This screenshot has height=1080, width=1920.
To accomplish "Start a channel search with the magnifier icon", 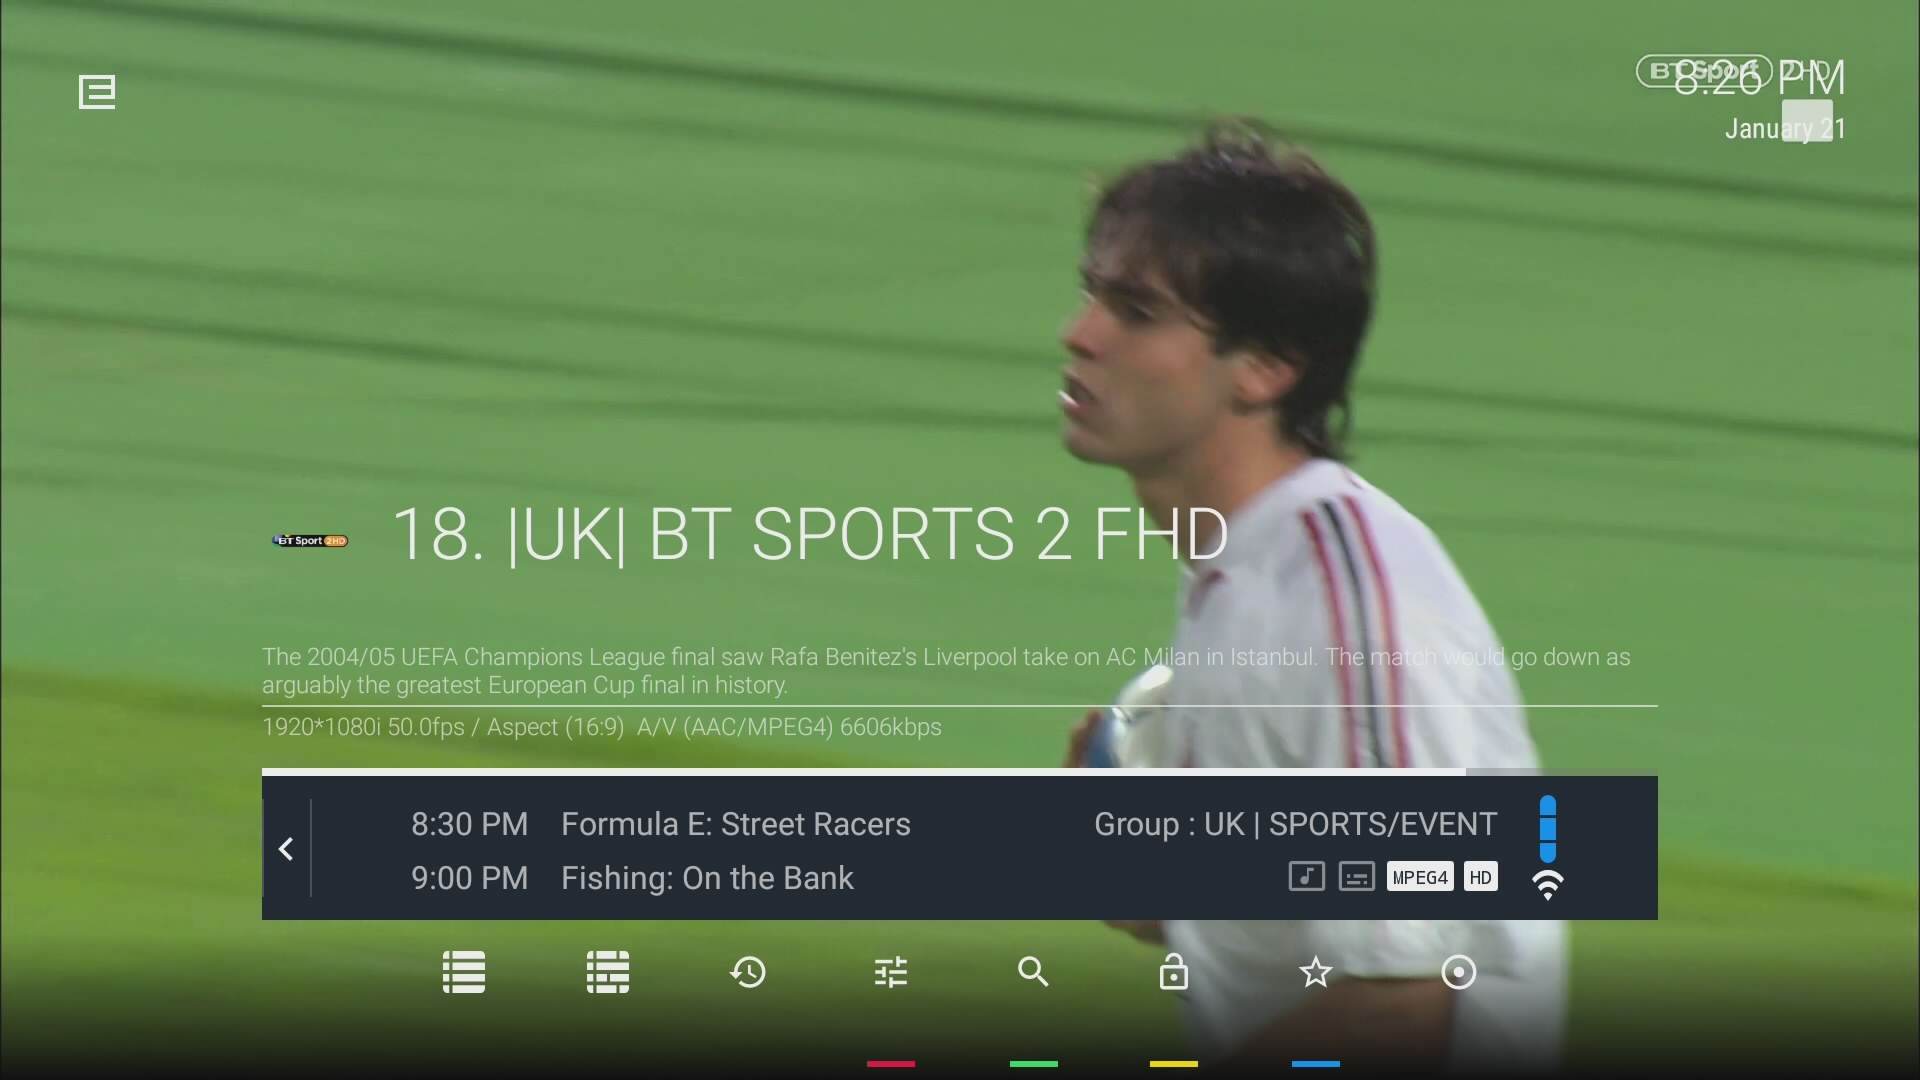I will 1032,972.
